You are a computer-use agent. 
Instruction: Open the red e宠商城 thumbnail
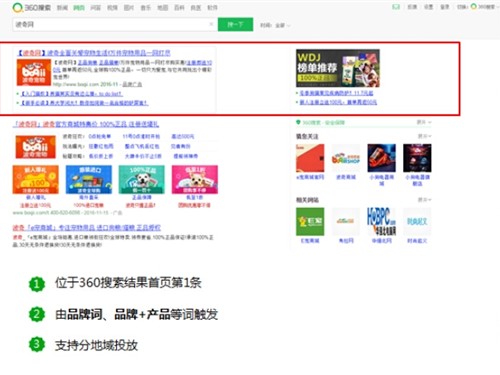click(x=310, y=158)
